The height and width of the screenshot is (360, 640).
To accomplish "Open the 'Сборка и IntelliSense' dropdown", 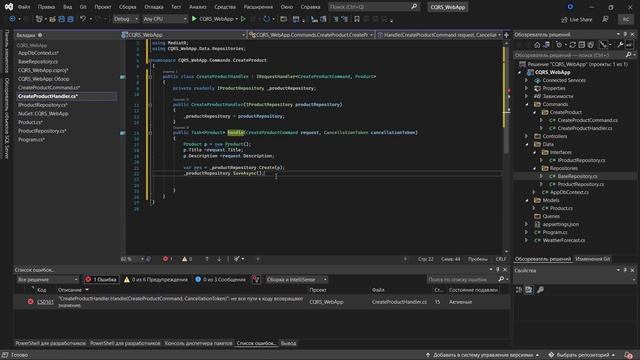I will 296,280.
